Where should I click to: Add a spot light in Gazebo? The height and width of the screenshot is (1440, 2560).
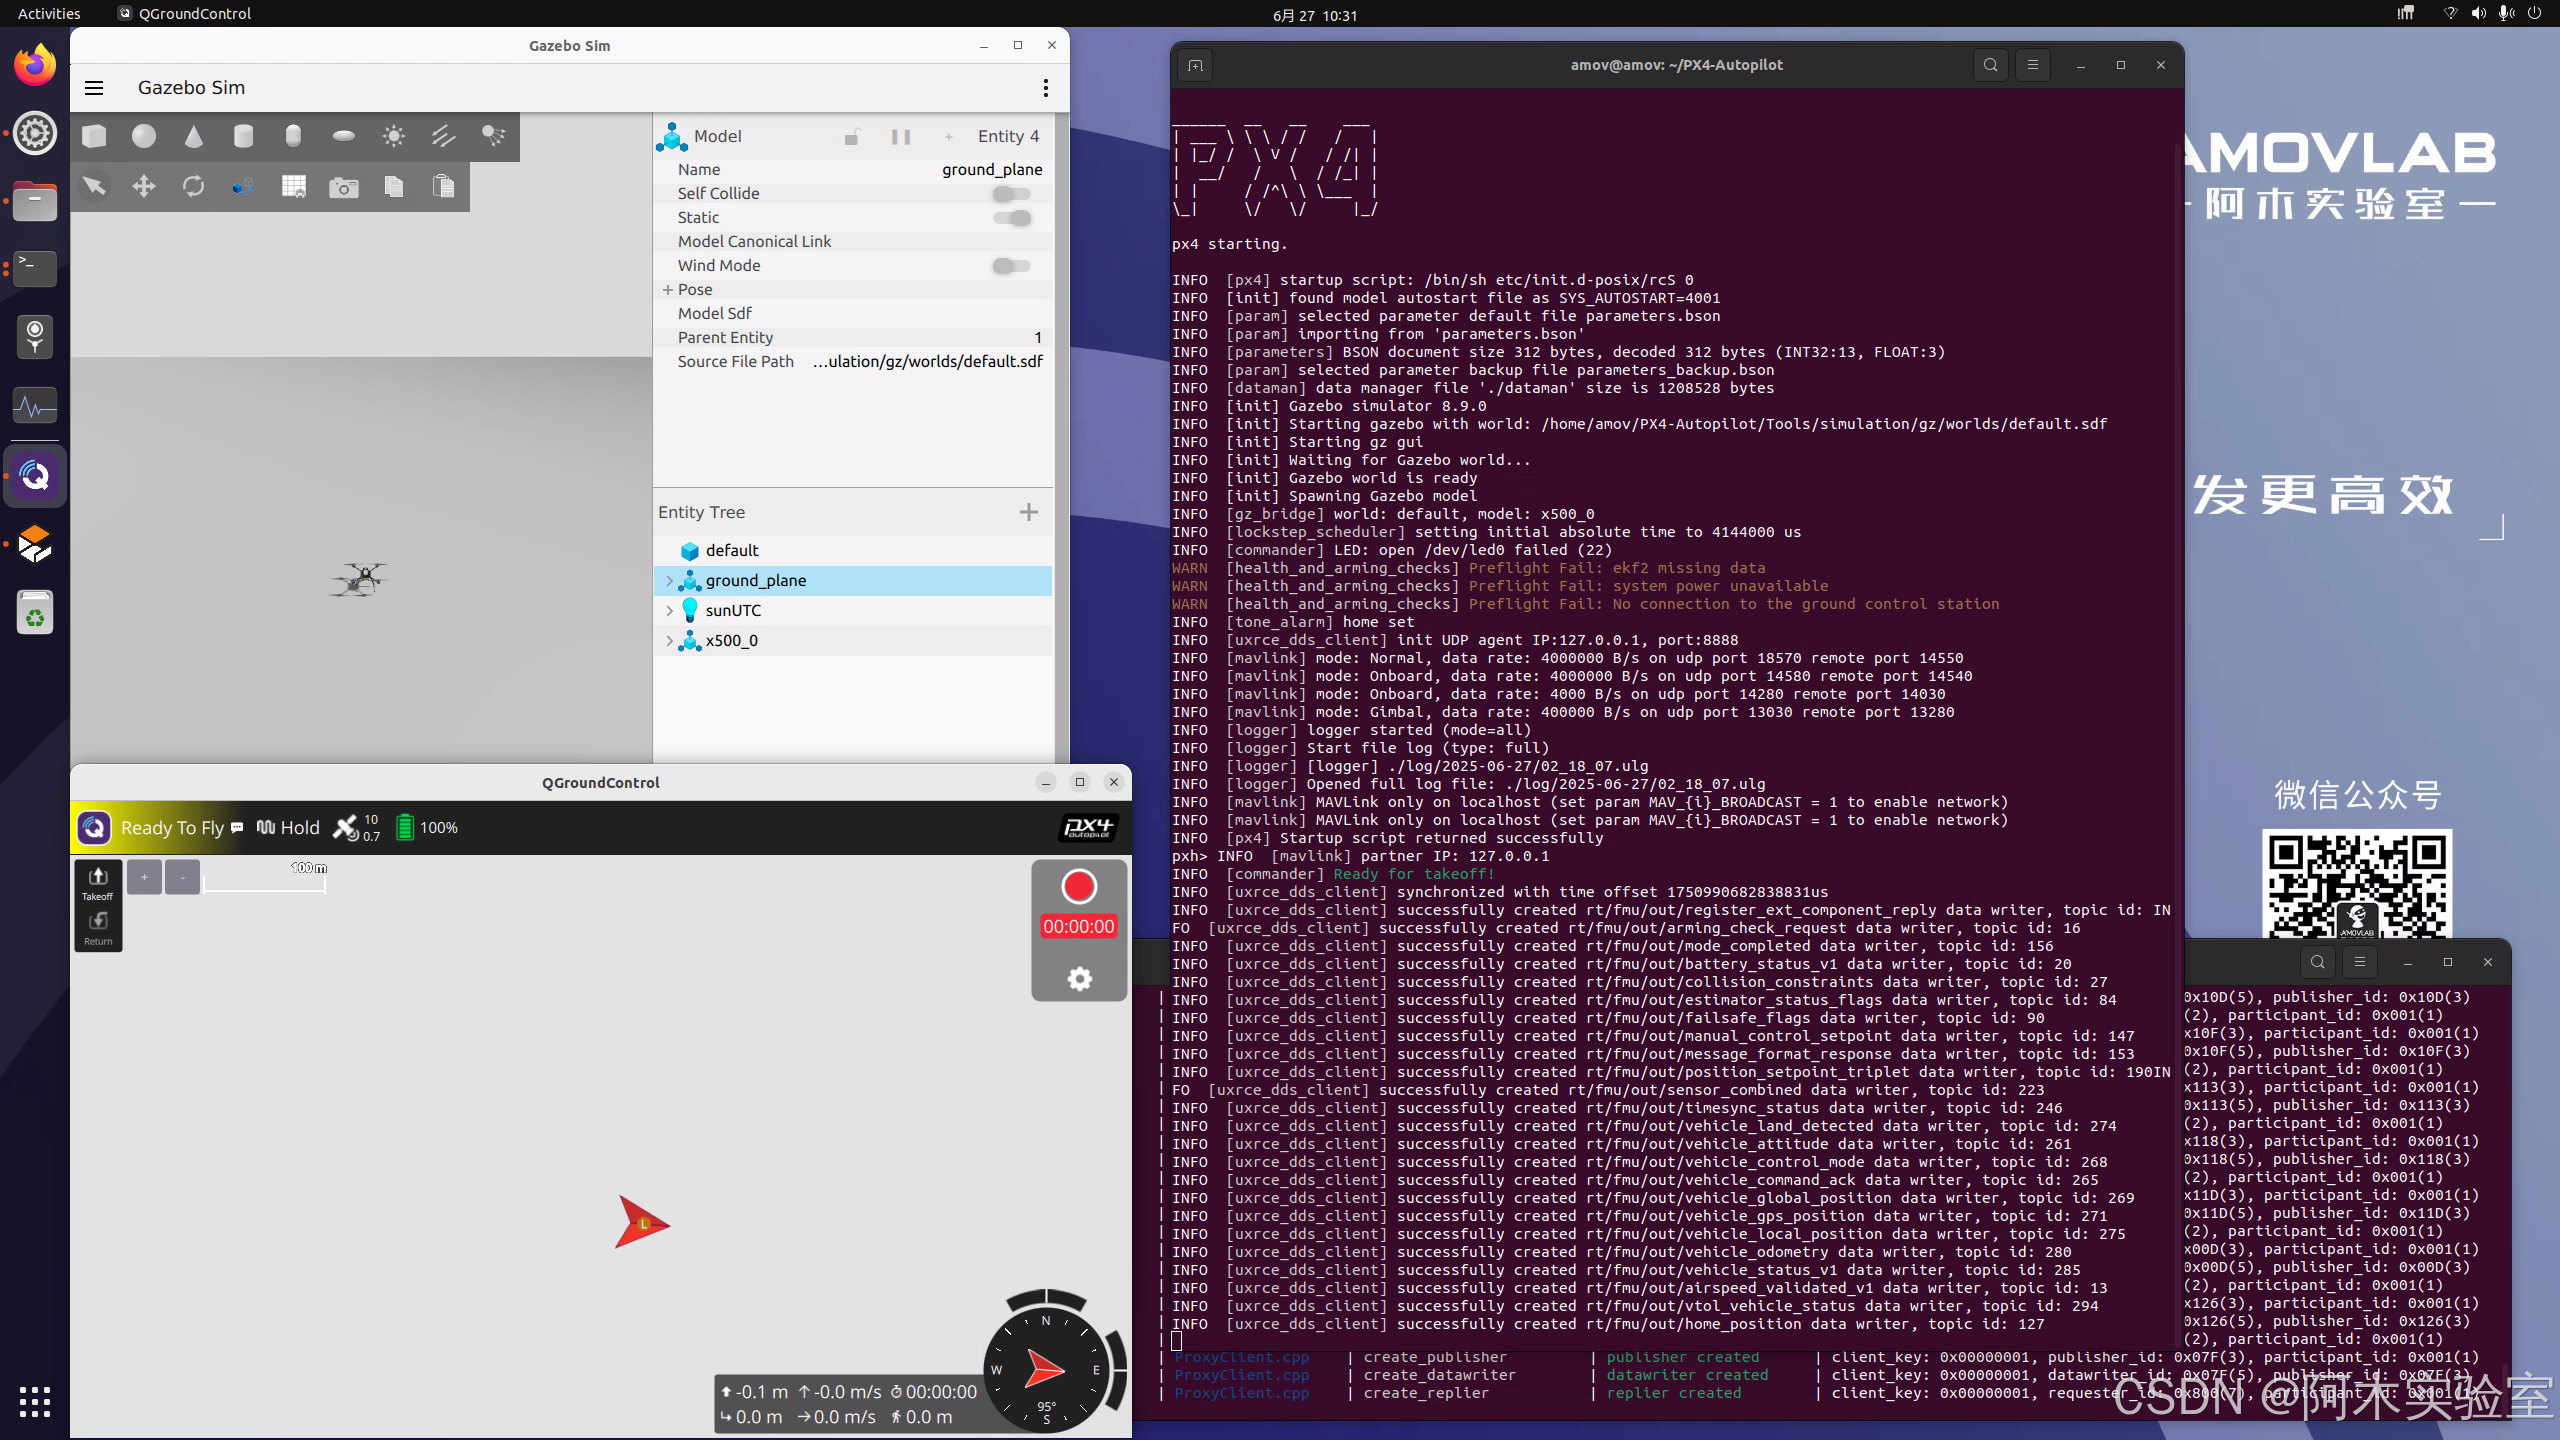493,136
